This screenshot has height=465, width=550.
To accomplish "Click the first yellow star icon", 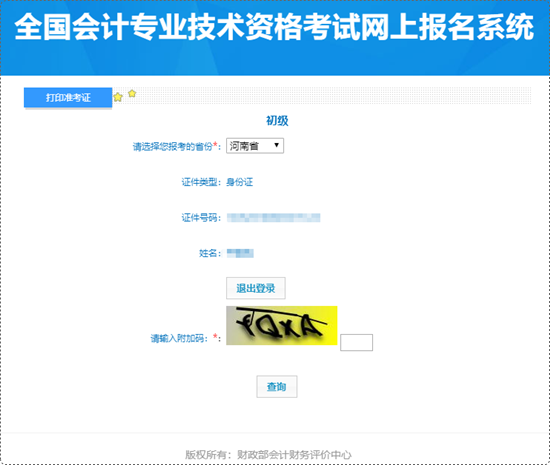I will [x=118, y=97].
